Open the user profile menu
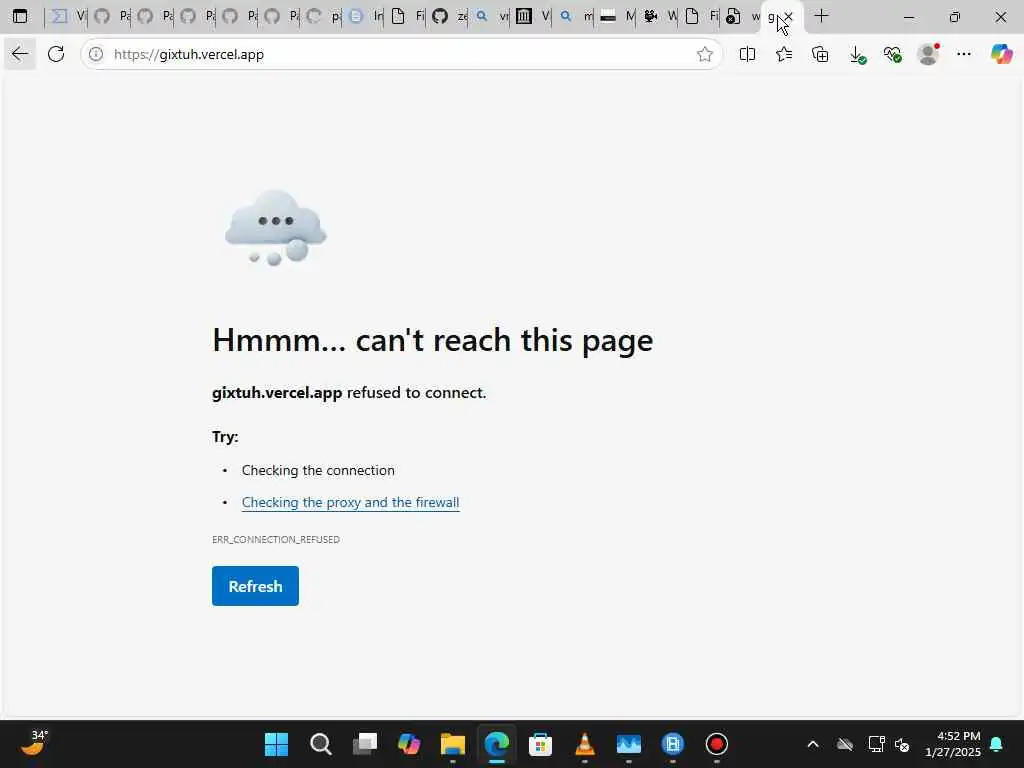 [x=928, y=54]
